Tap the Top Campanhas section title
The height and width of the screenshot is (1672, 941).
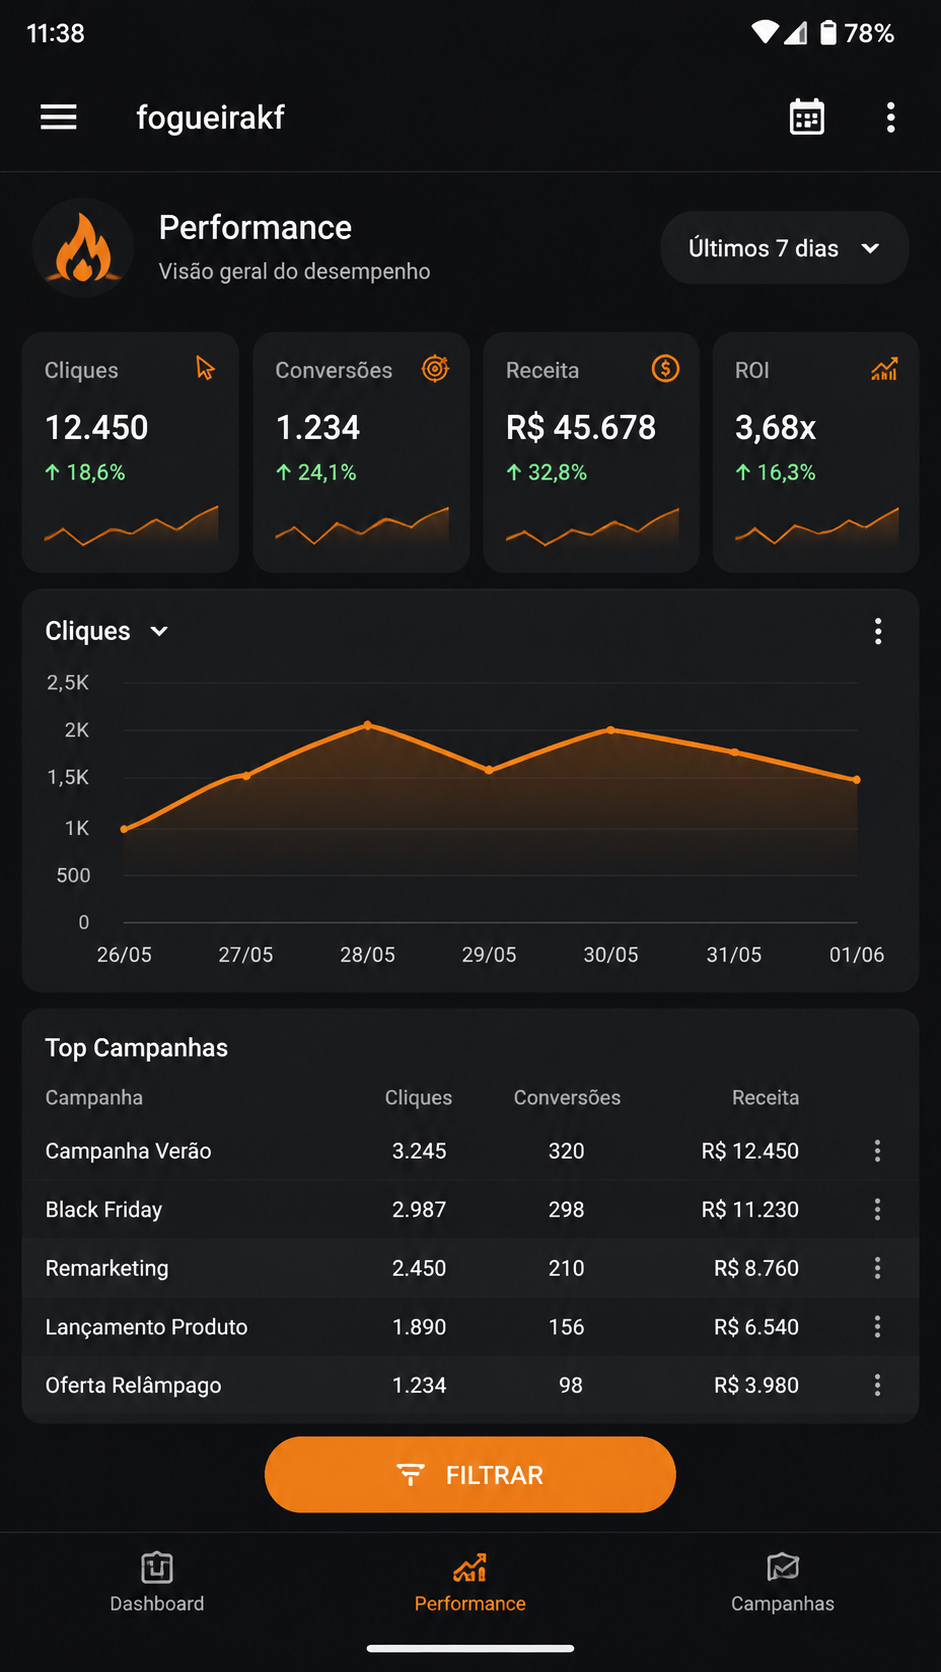point(136,1047)
